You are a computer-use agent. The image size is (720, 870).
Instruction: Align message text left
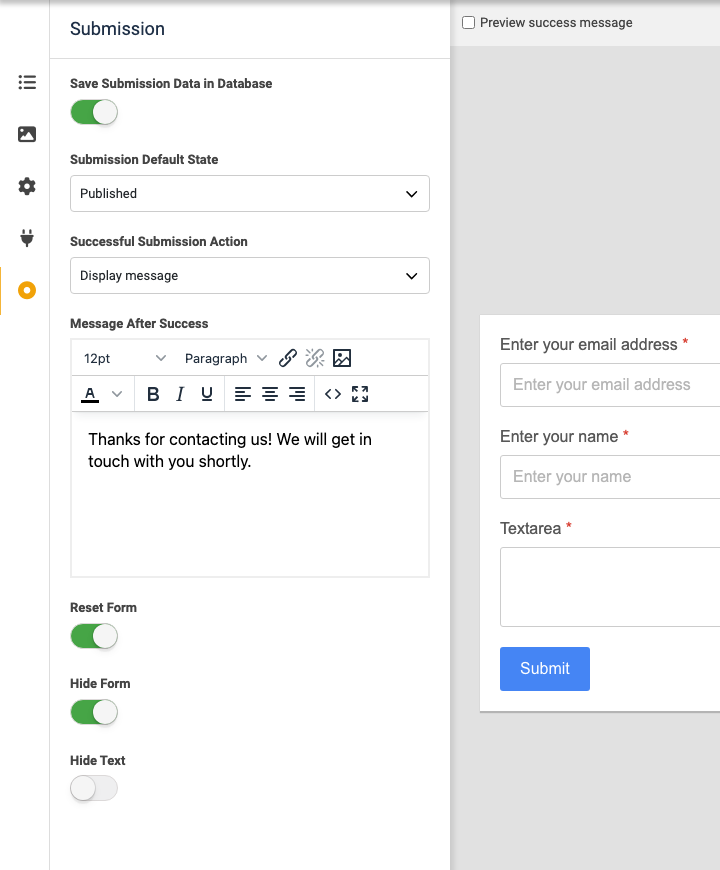(x=242, y=394)
